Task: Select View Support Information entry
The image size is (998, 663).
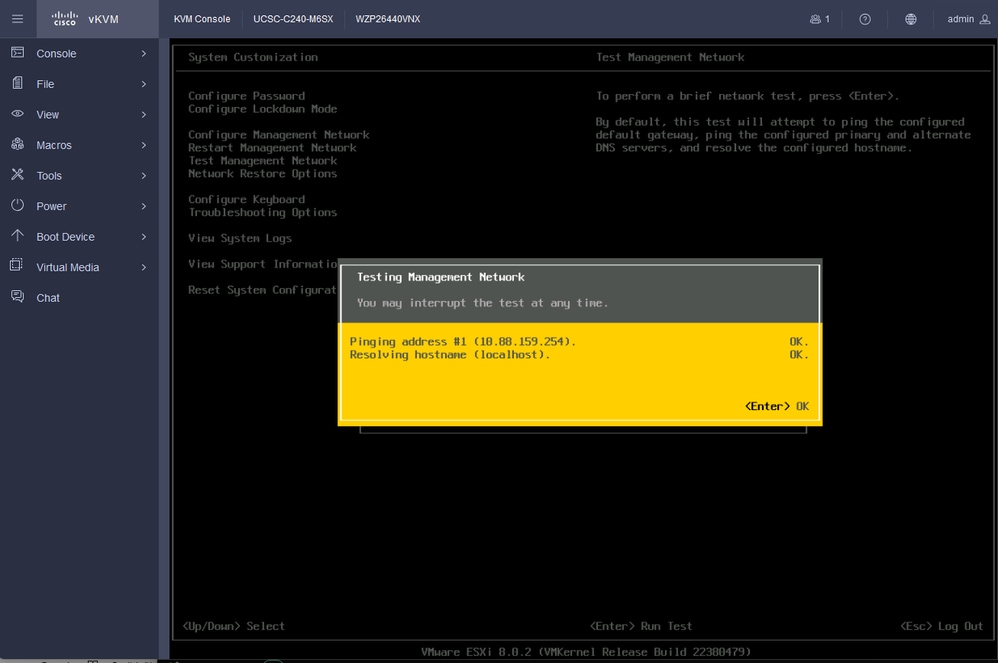Action: pos(263,264)
